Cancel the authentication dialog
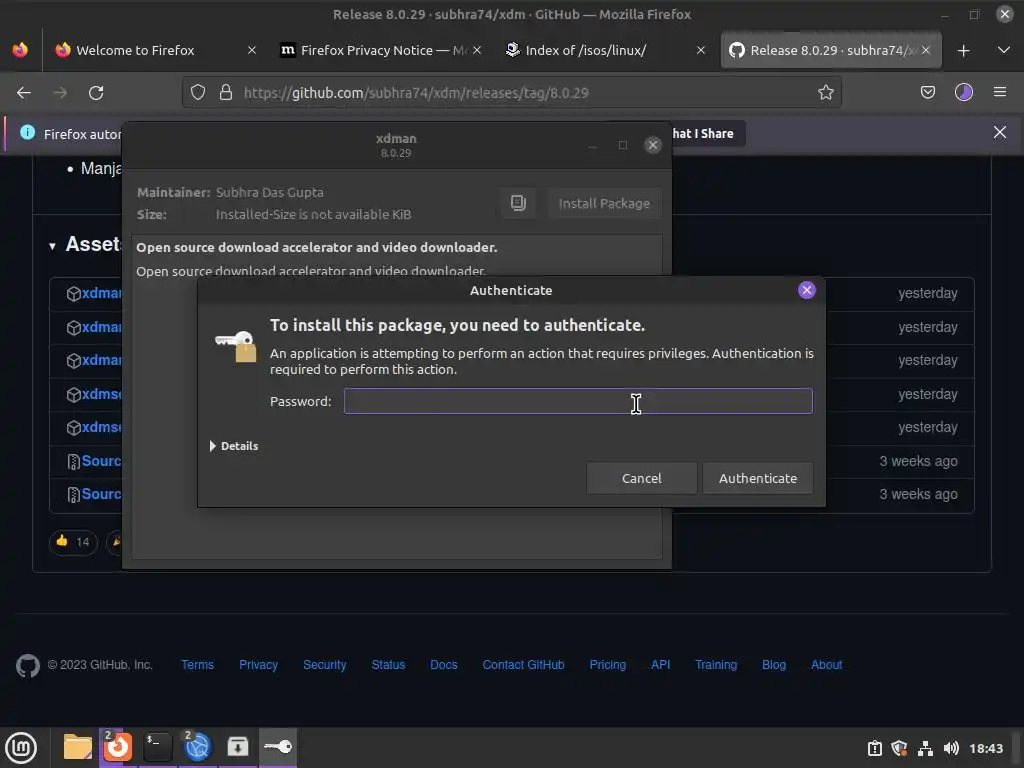This screenshot has width=1024, height=768. tap(641, 478)
